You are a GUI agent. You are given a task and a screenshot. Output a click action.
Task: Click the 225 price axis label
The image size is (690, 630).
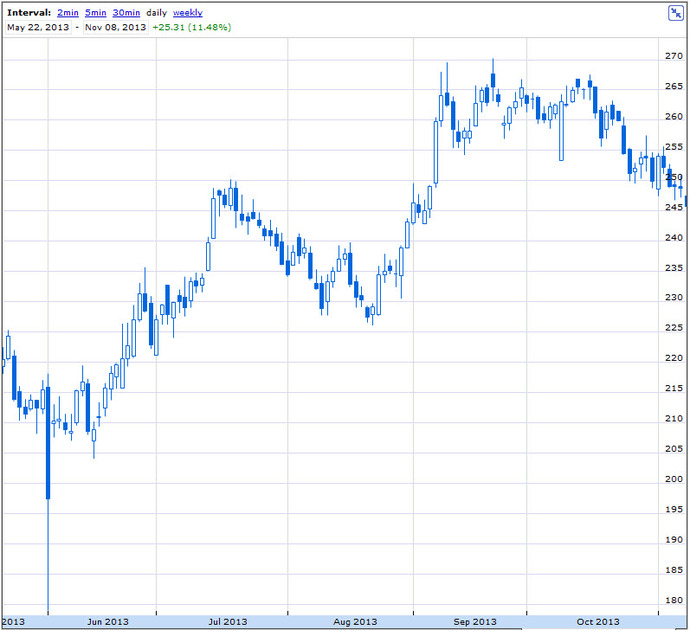point(674,328)
